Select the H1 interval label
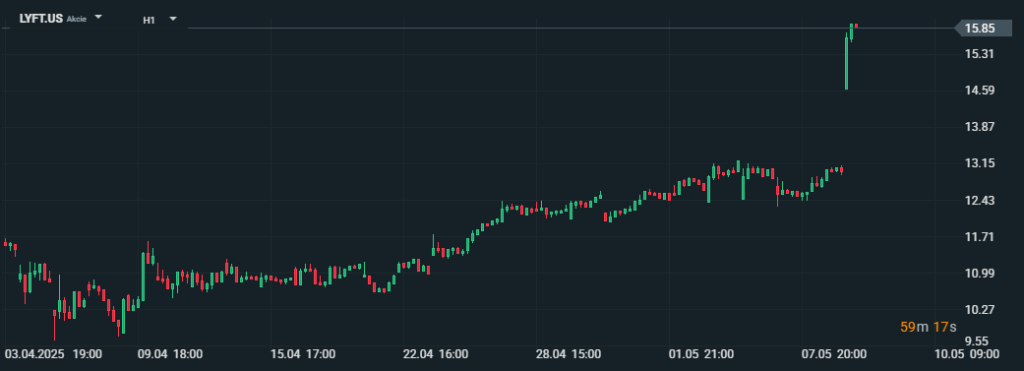The image size is (1024, 371). [148, 20]
